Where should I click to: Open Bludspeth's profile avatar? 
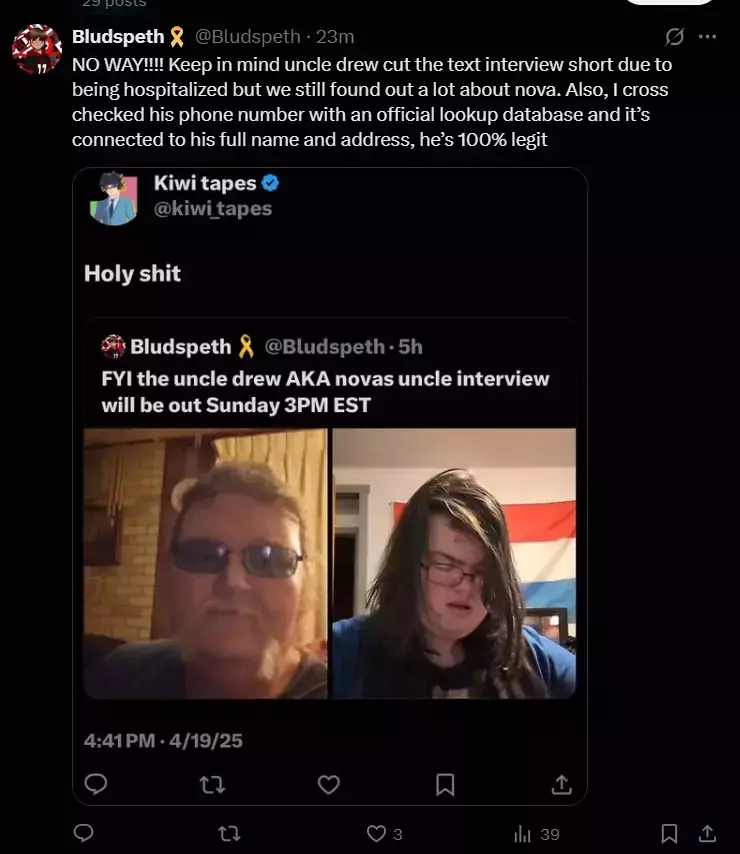37,49
